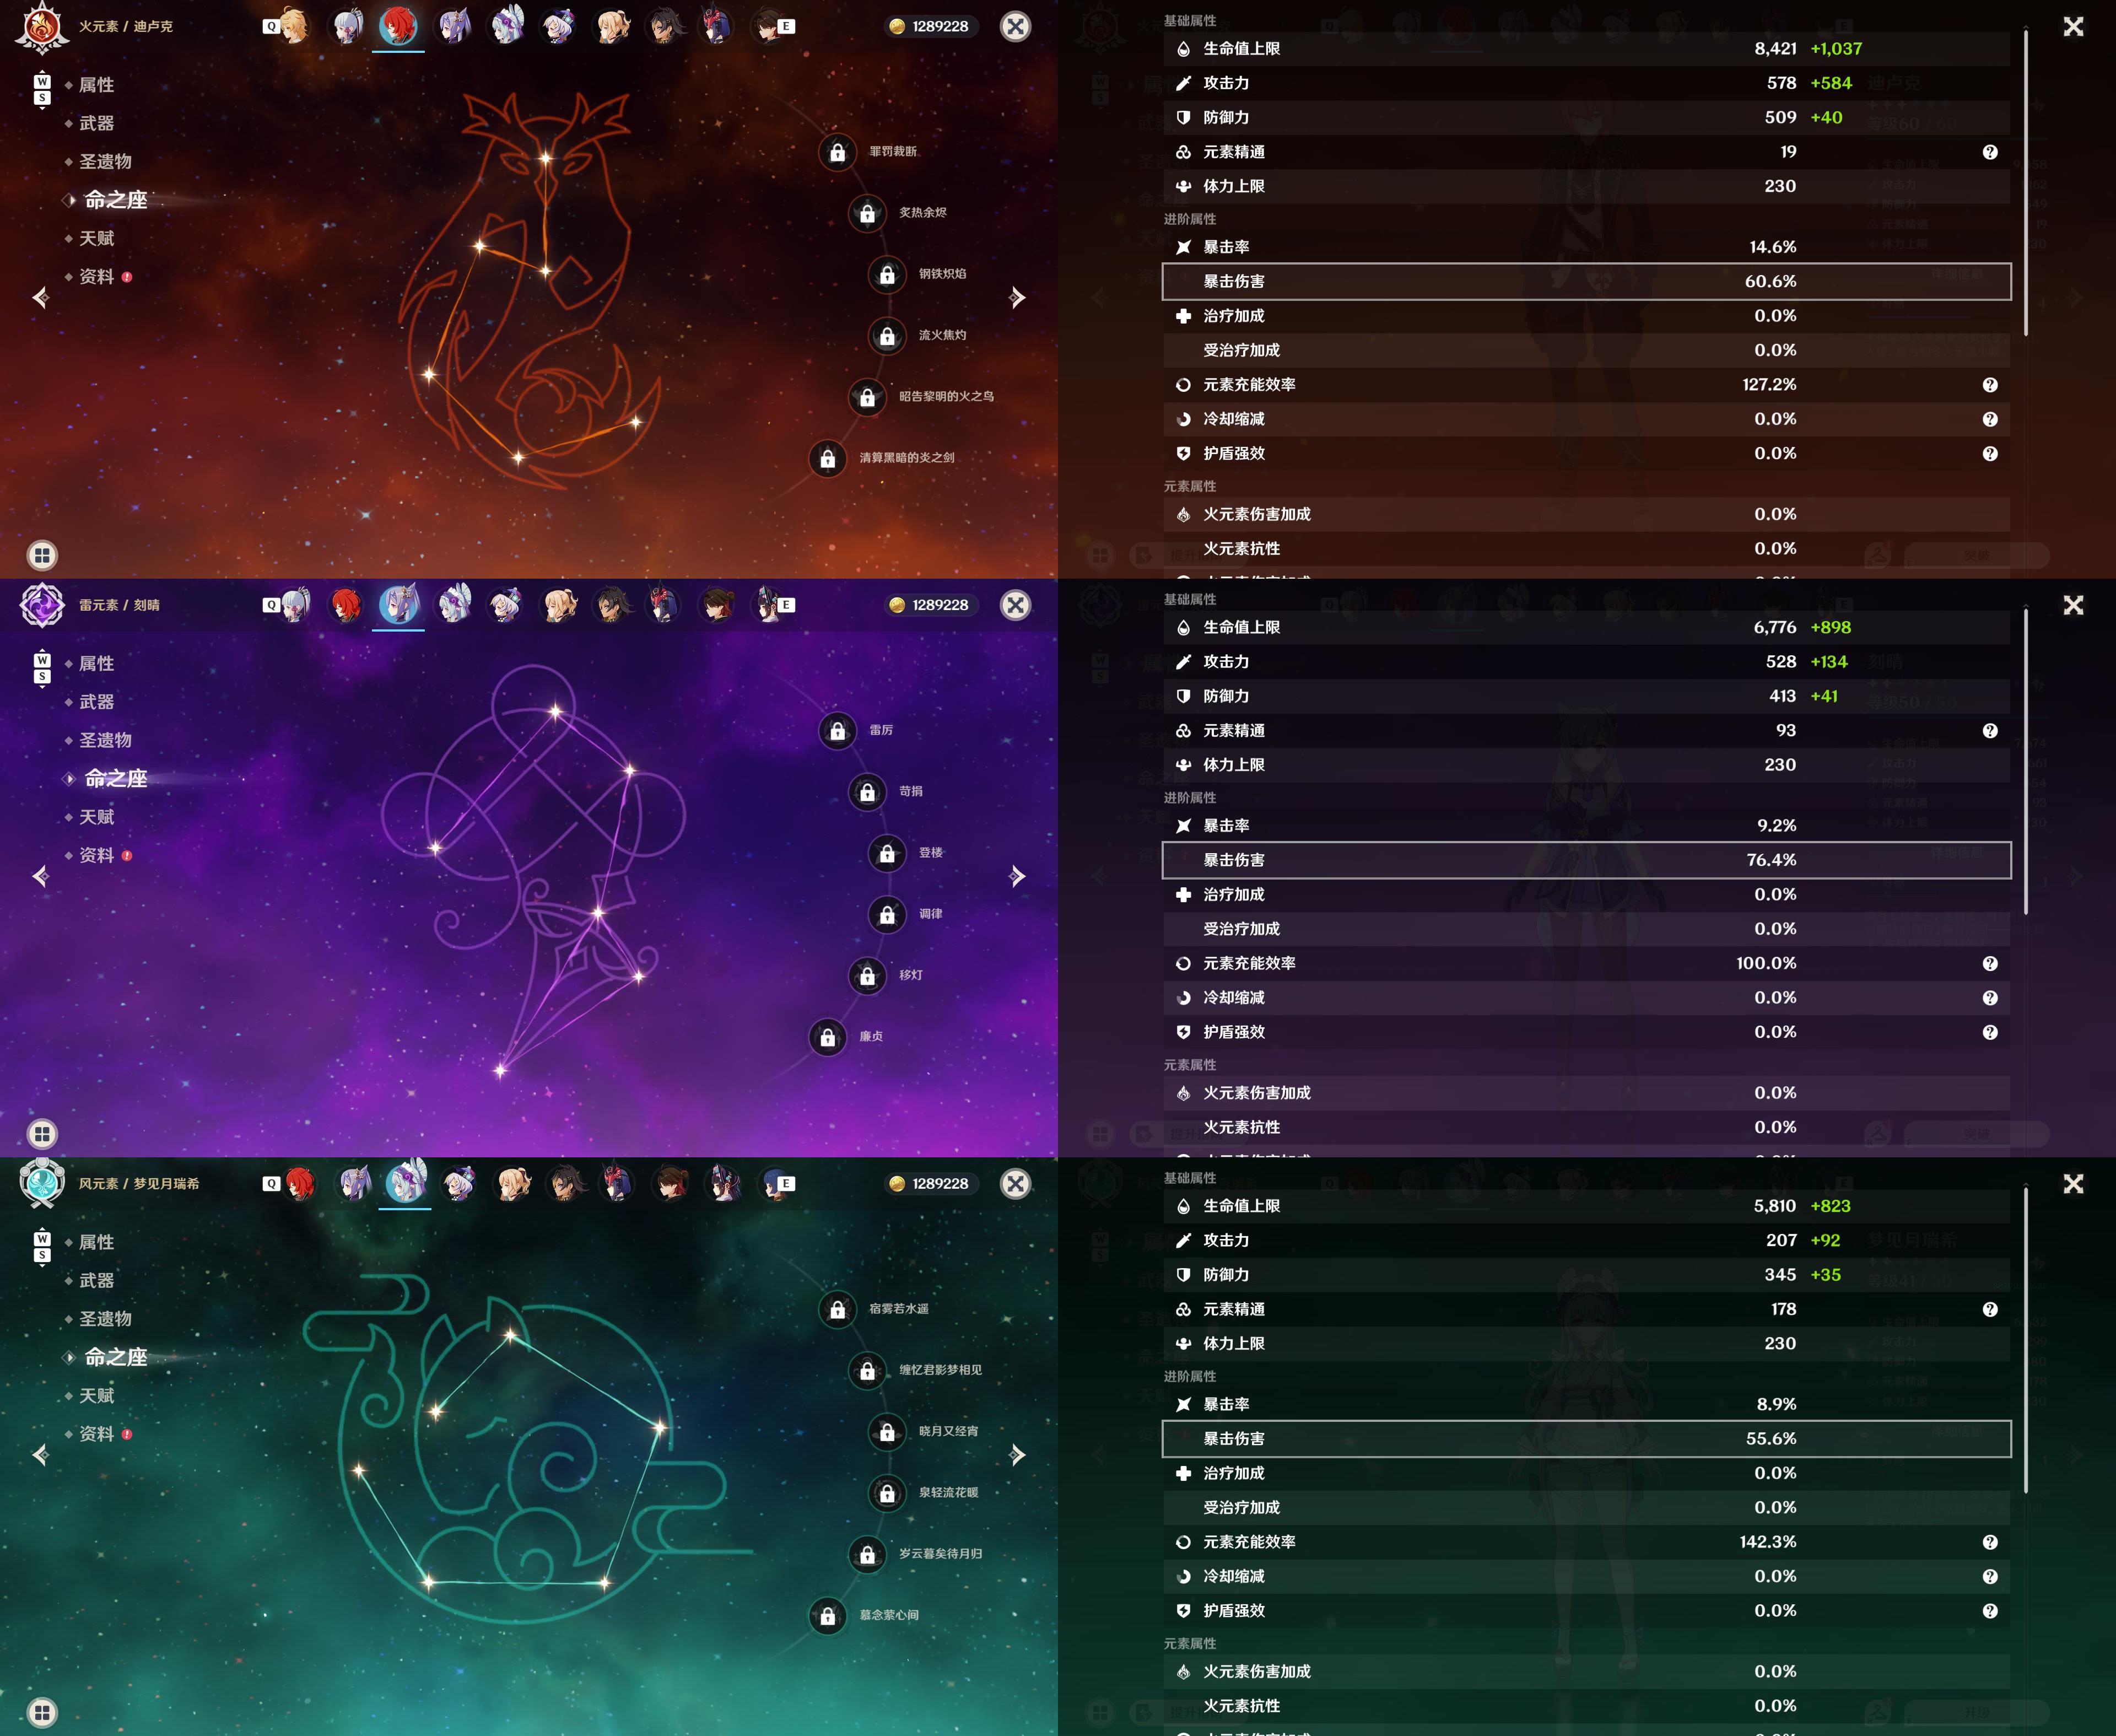
Task: Select the 暴击伤害 60.6% row
Action: click(x=1586, y=282)
